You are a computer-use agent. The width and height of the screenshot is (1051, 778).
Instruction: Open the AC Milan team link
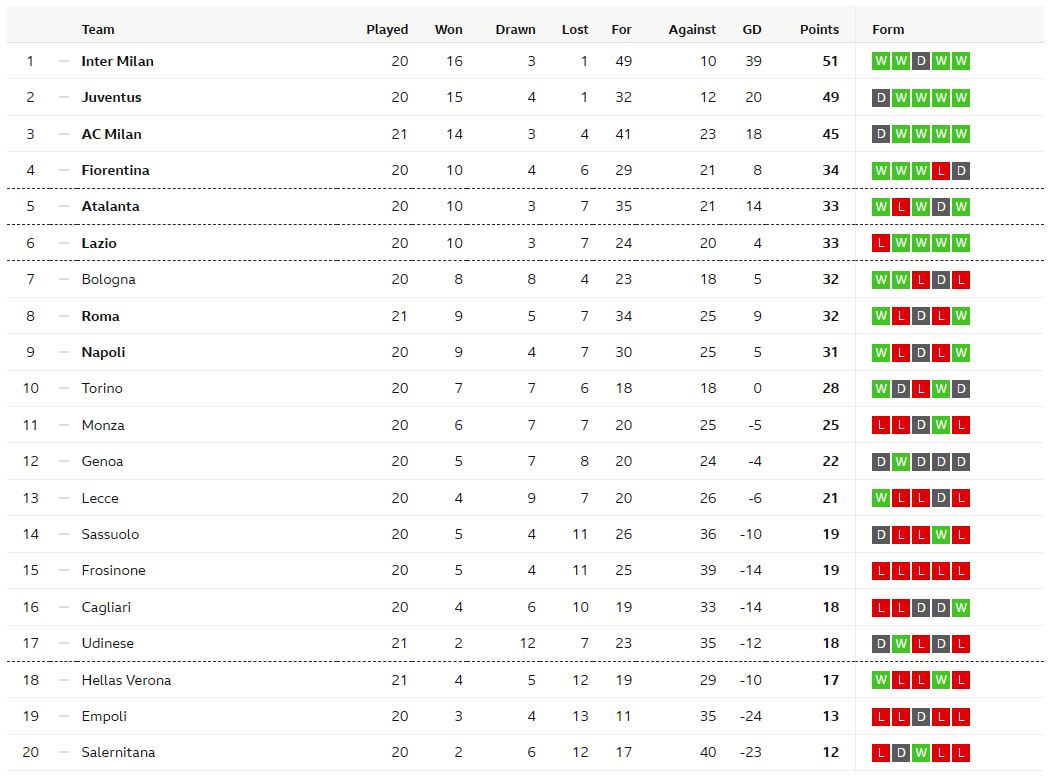111,134
